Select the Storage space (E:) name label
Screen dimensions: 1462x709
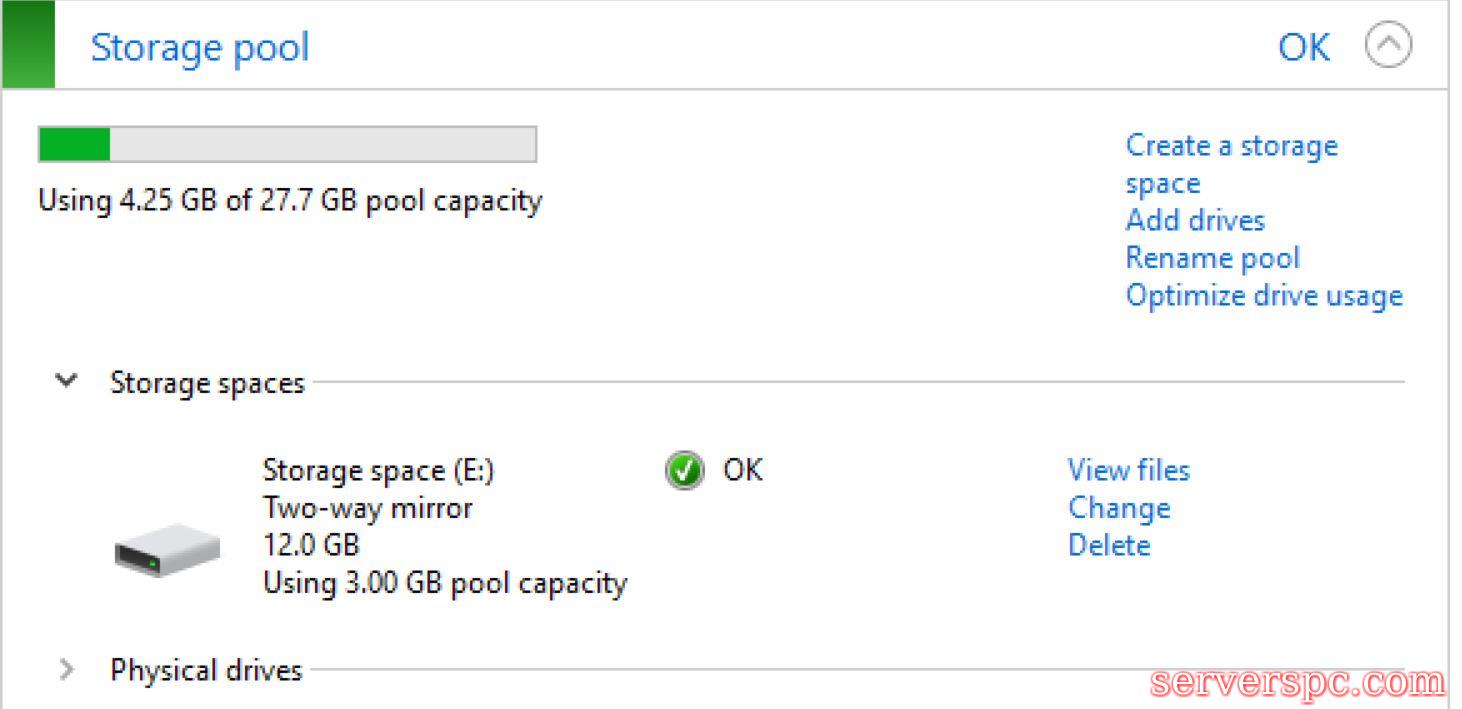click(378, 470)
